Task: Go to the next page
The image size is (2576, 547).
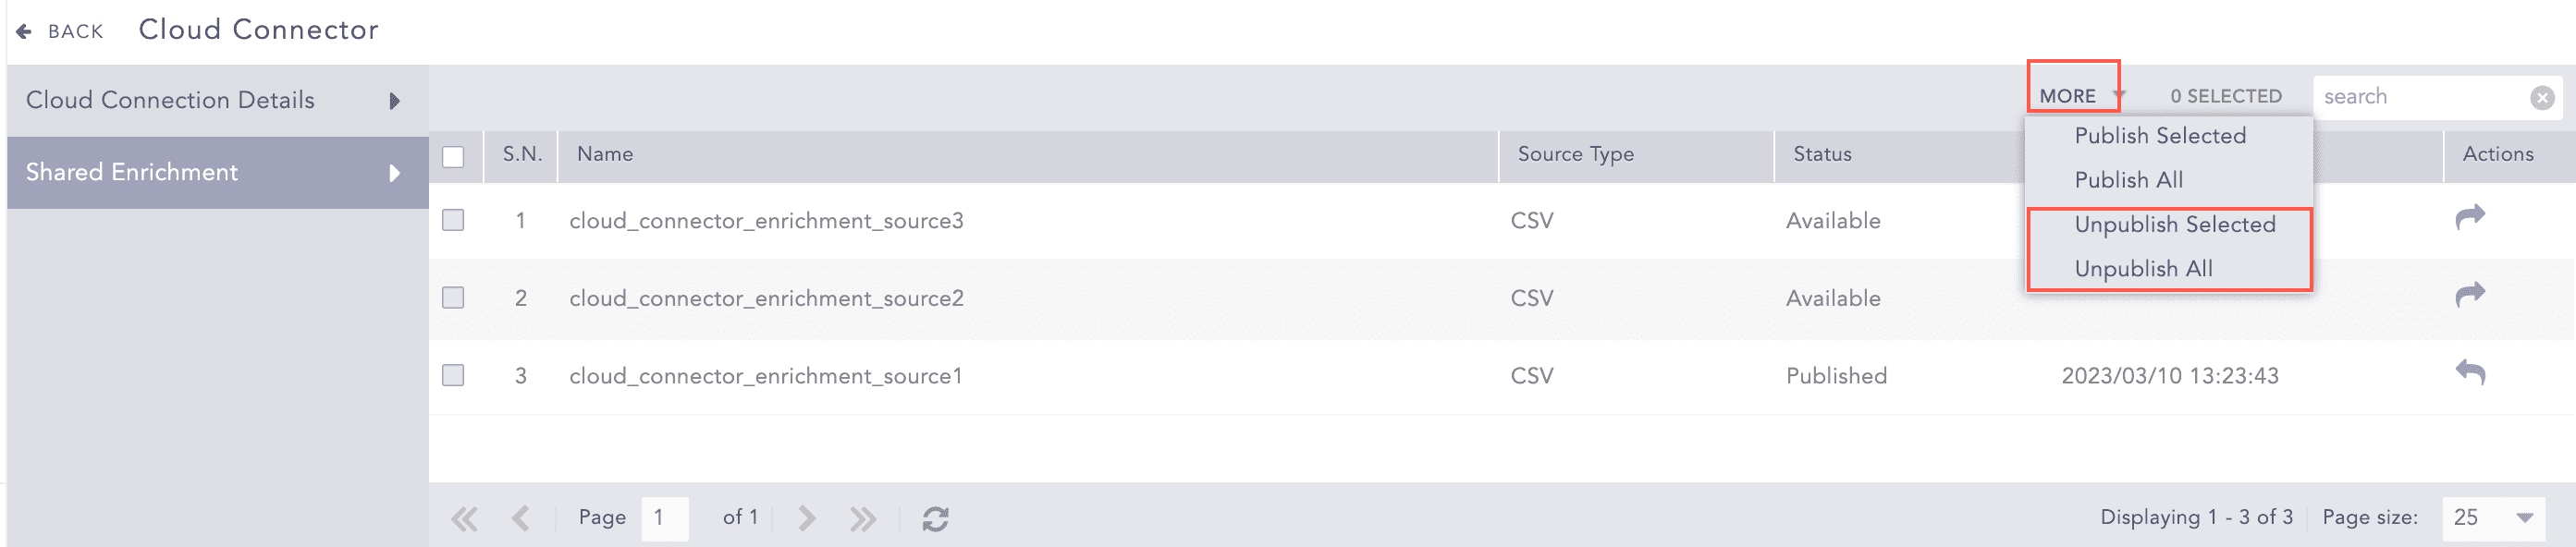Action: (806, 518)
